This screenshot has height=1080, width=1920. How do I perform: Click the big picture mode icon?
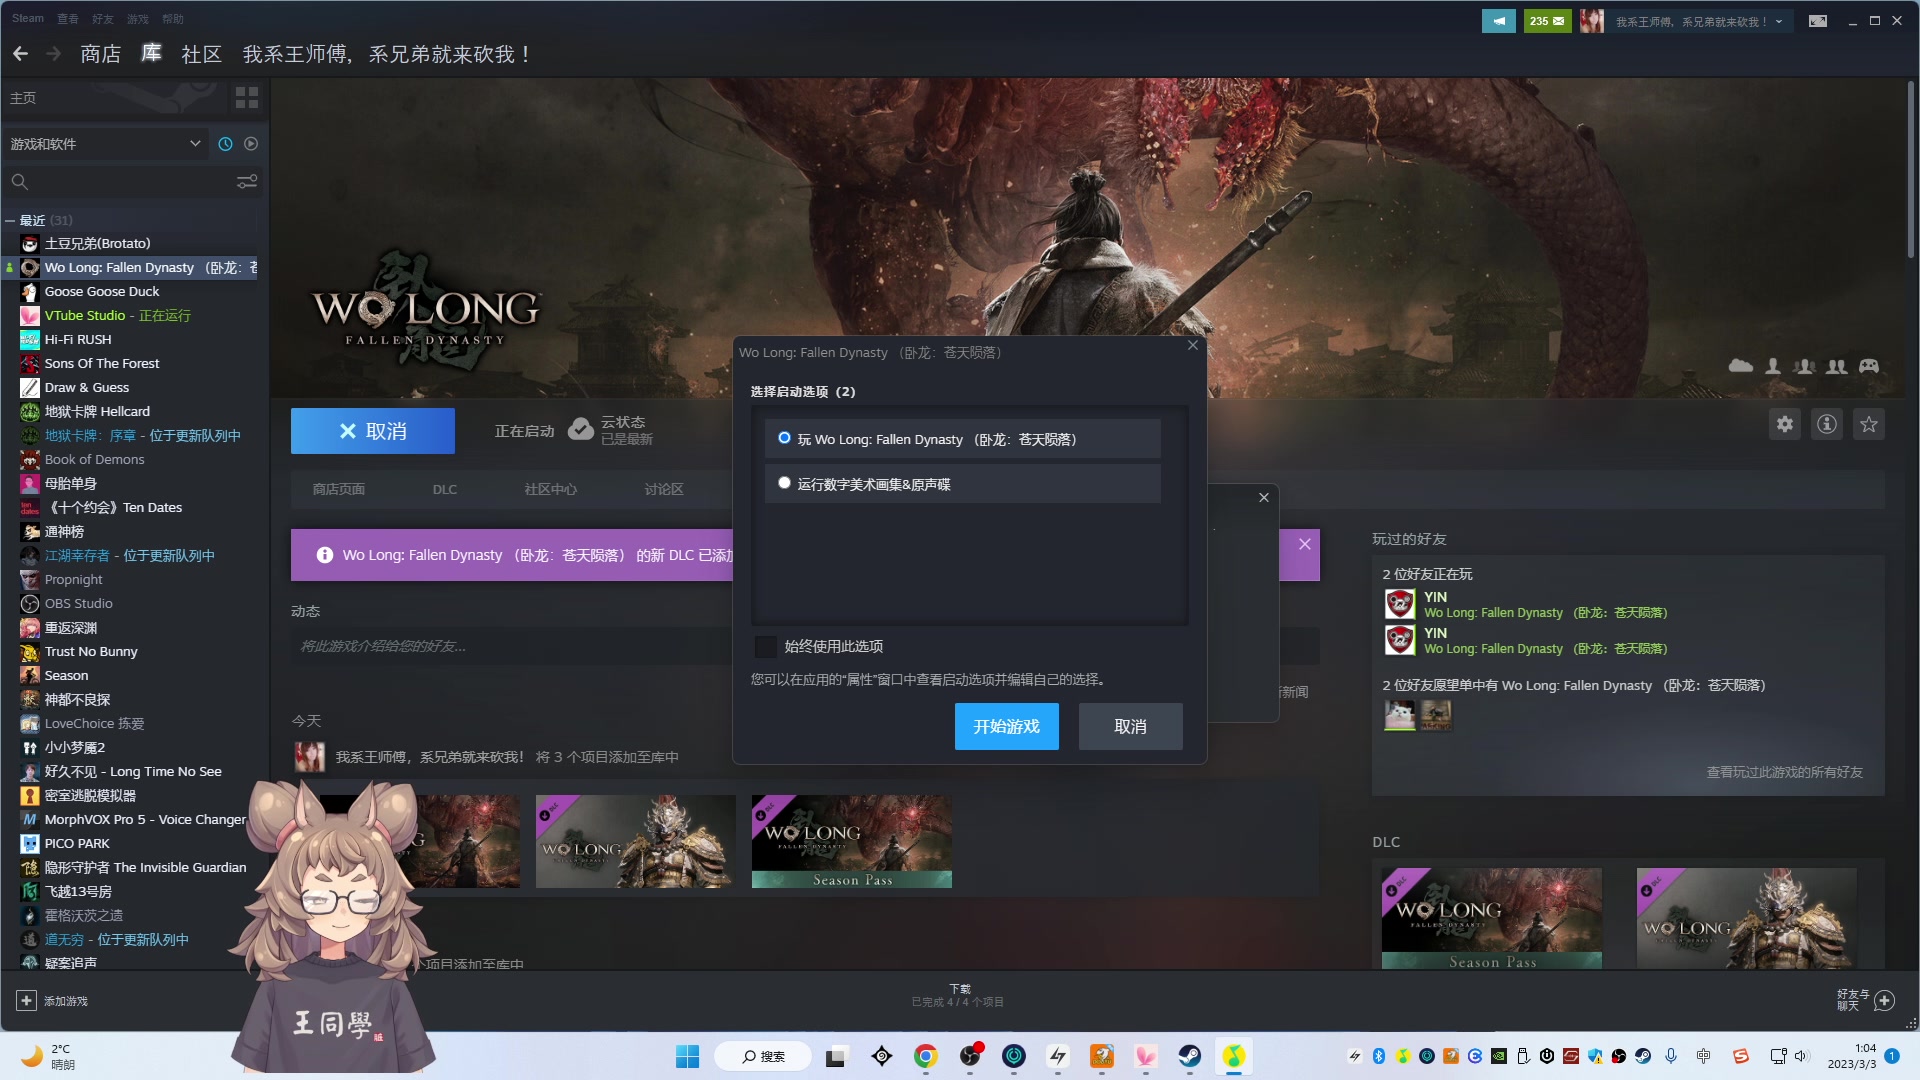pyautogui.click(x=1818, y=21)
